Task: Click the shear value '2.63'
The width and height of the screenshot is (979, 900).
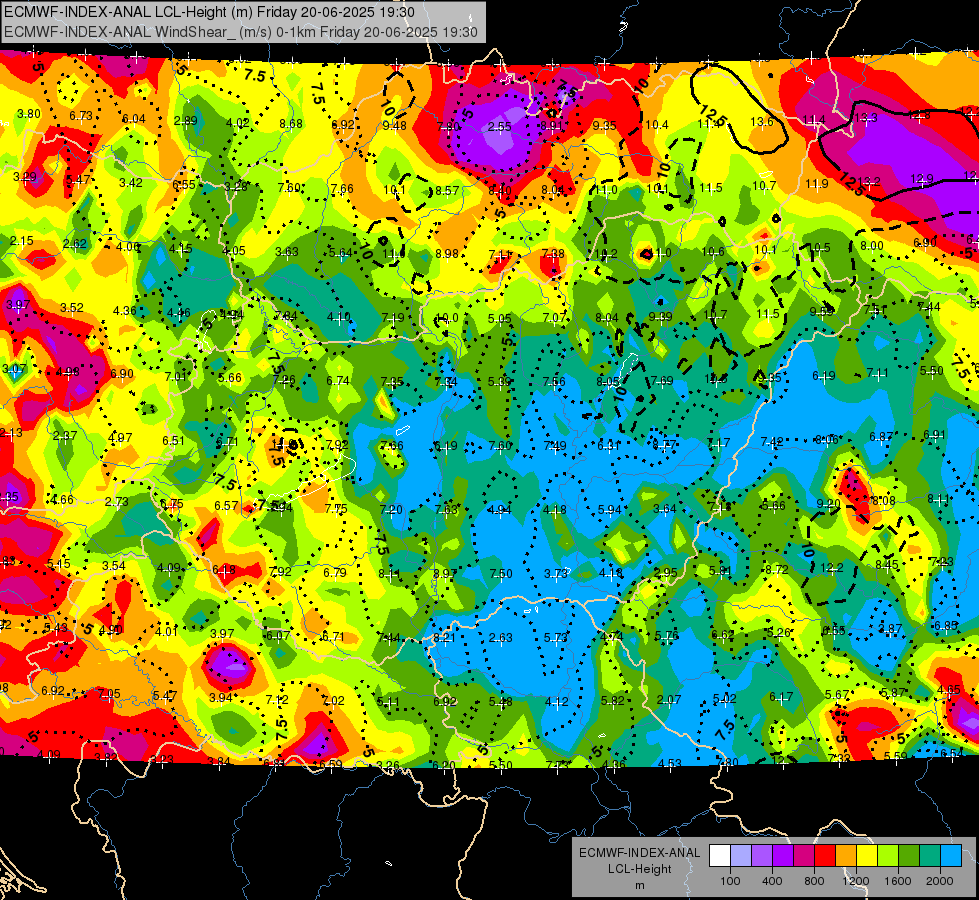Action: [x=501, y=638]
